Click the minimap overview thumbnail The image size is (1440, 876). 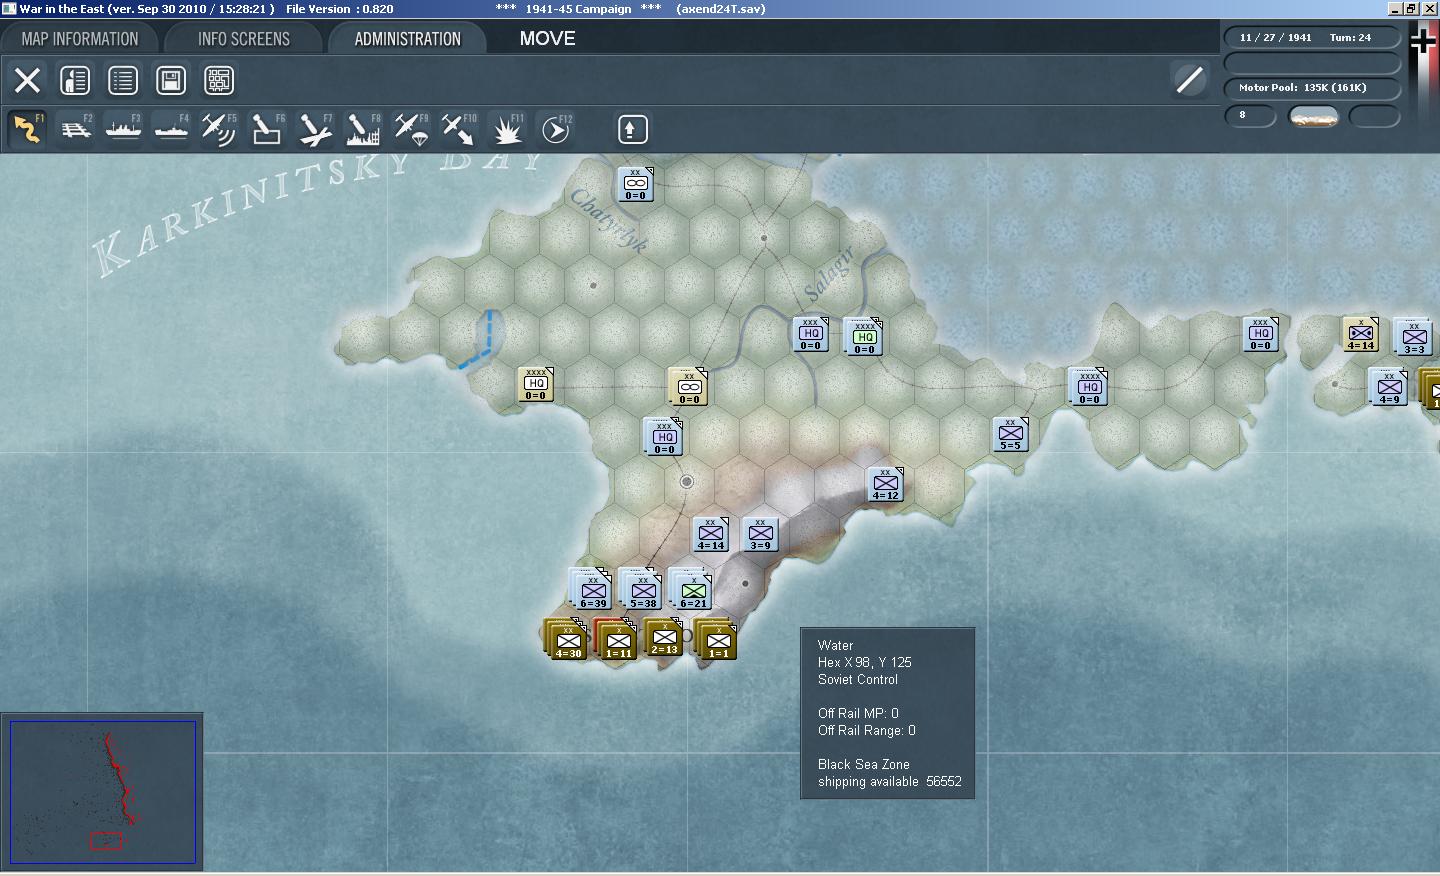[103, 792]
